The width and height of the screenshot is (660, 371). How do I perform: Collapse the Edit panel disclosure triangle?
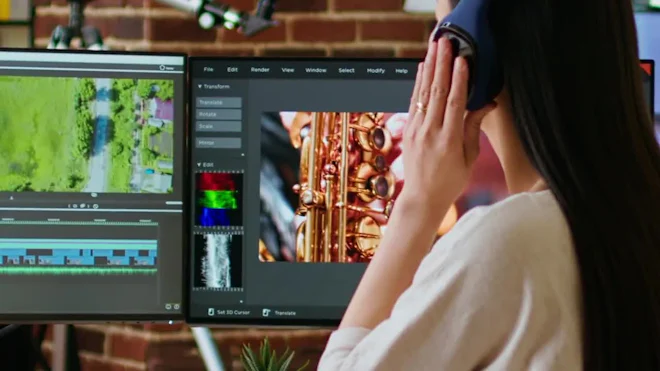click(199, 165)
